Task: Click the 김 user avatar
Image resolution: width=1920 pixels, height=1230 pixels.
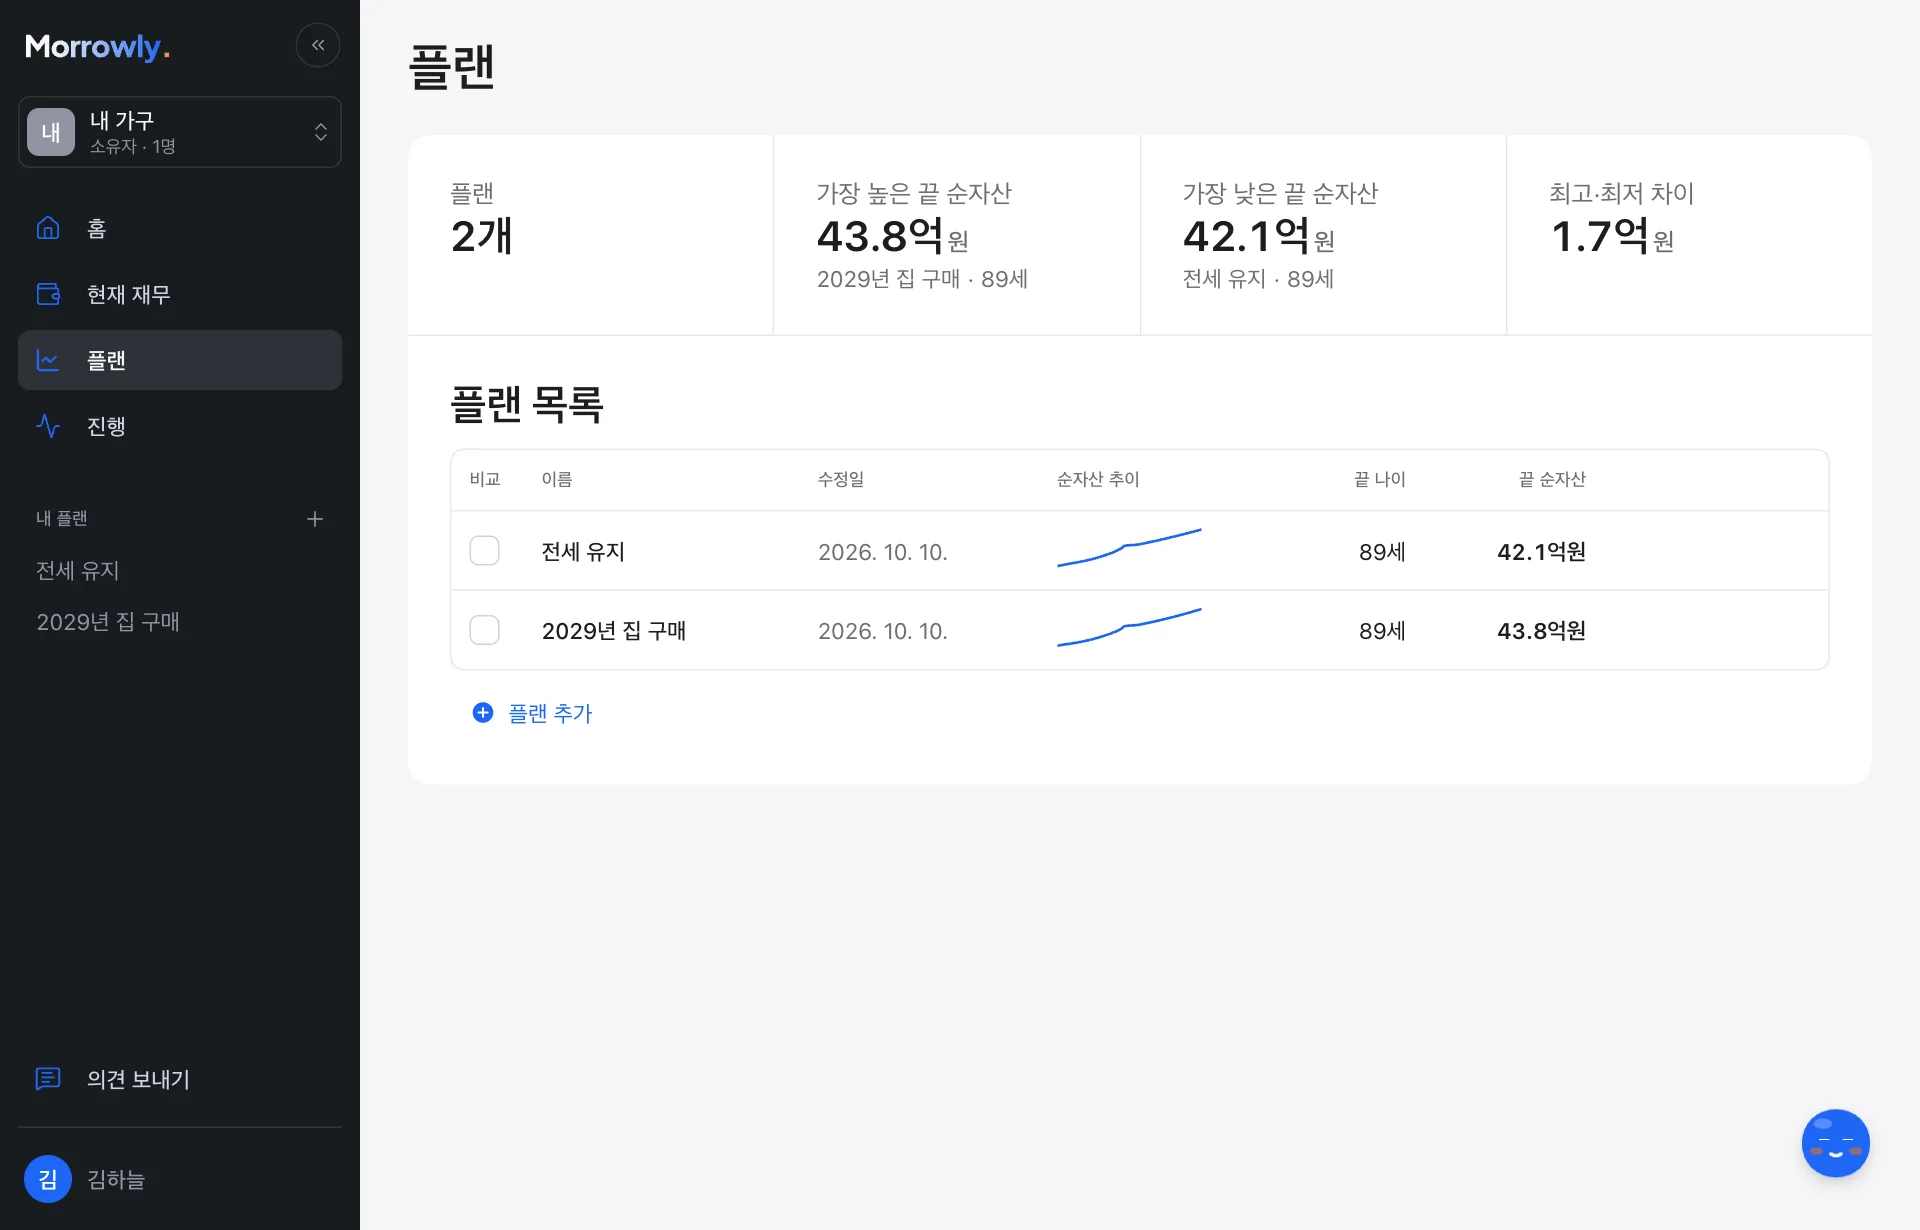Action: click(48, 1179)
